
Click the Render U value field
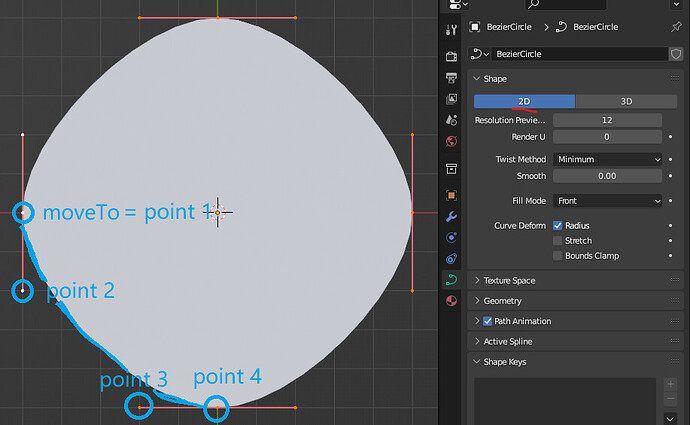click(x=607, y=137)
